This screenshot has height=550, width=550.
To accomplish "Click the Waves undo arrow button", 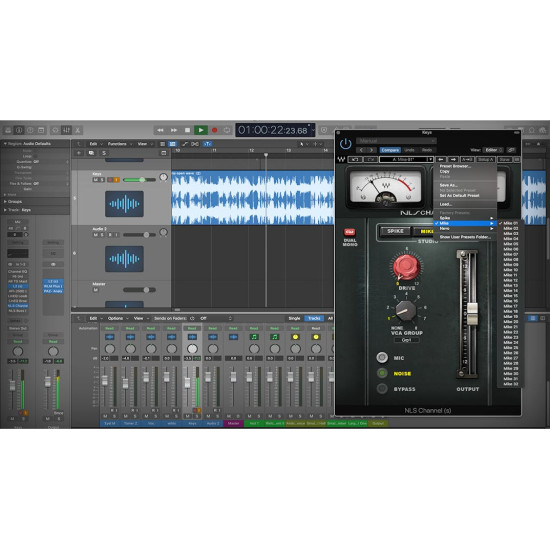I will 355,160.
